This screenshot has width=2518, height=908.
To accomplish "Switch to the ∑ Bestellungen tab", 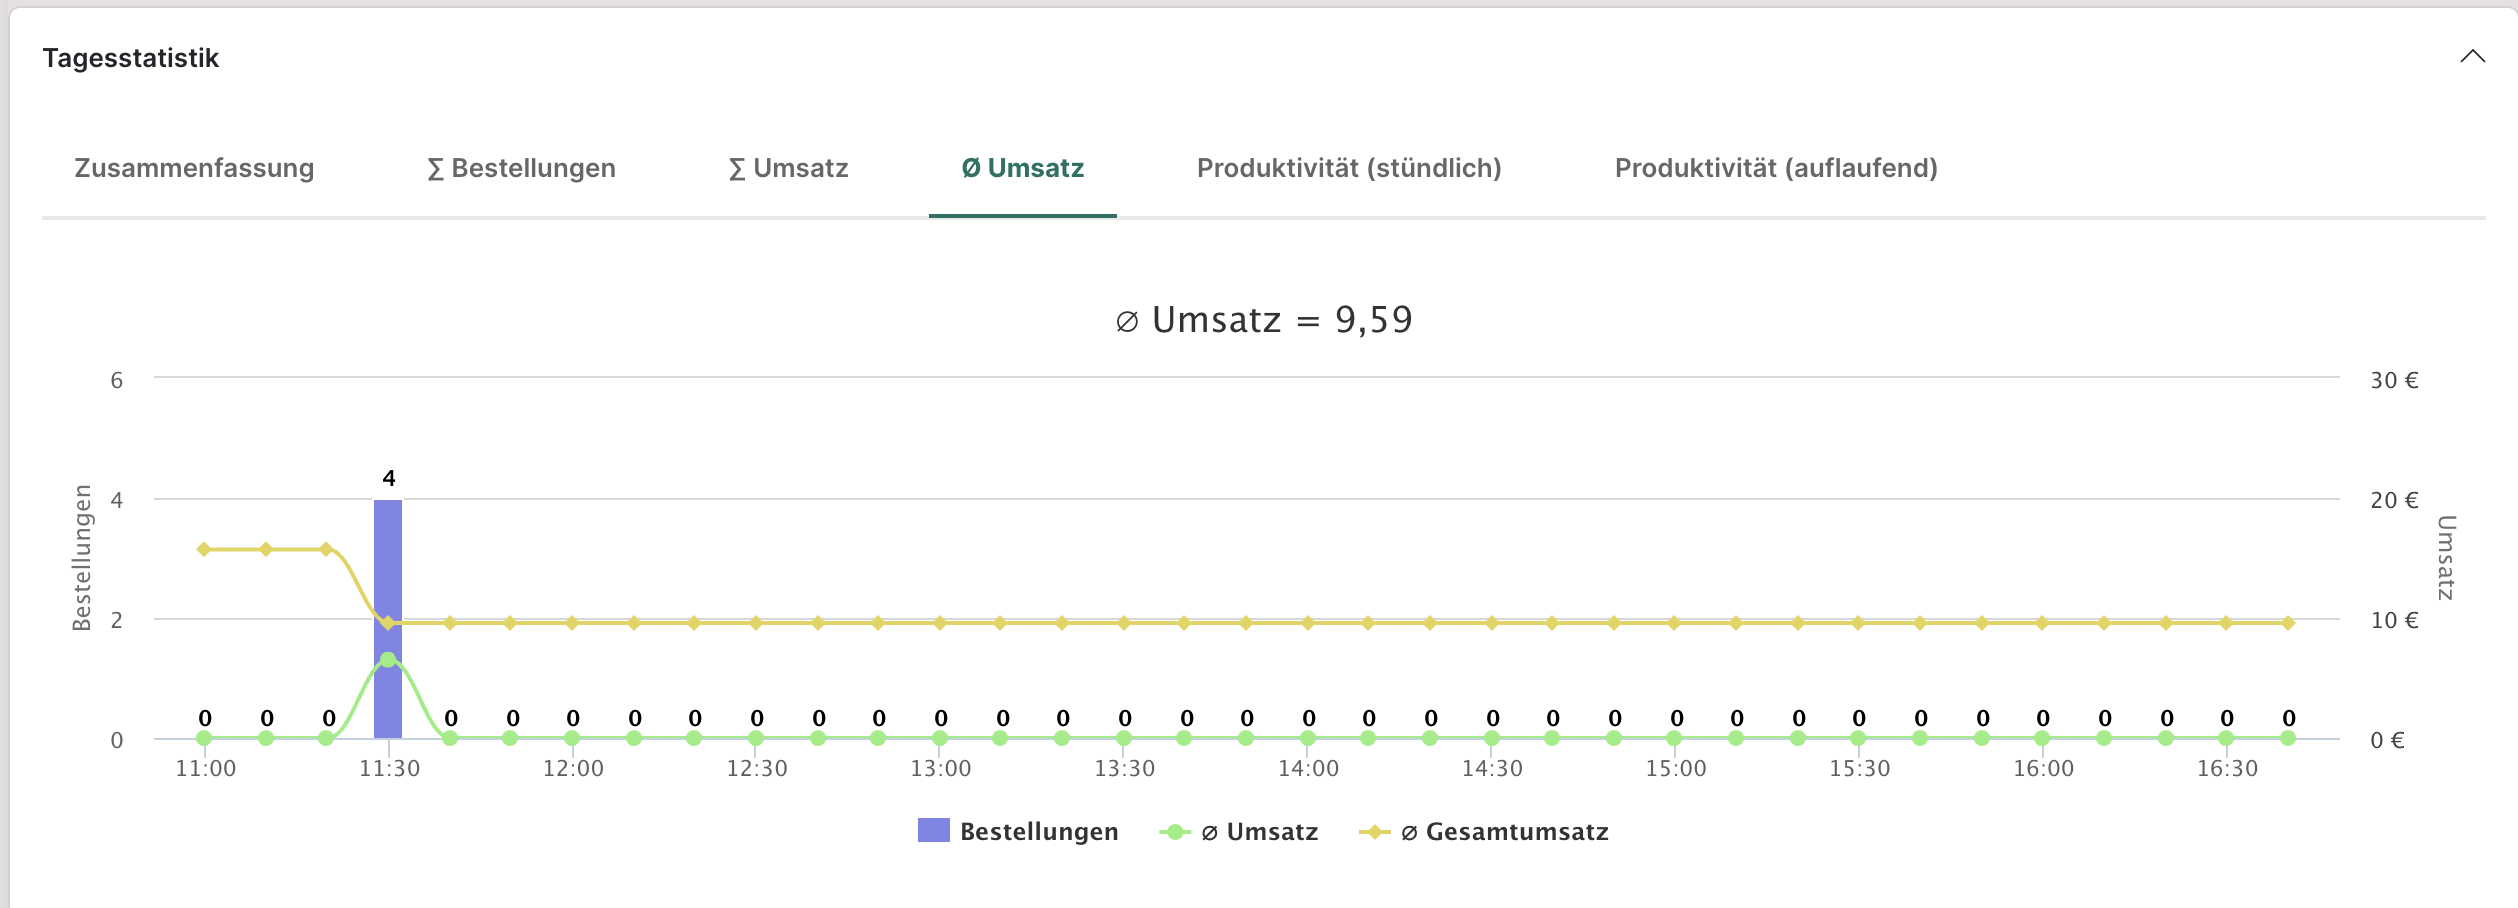I will 521,168.
